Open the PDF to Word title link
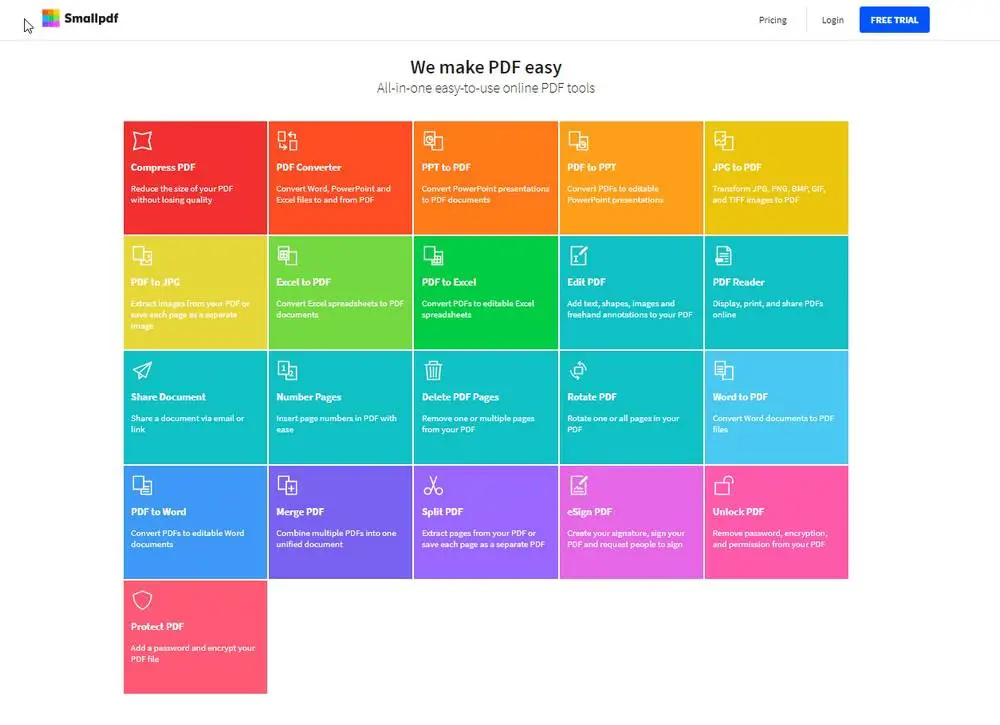 click(x=158, y=511)
